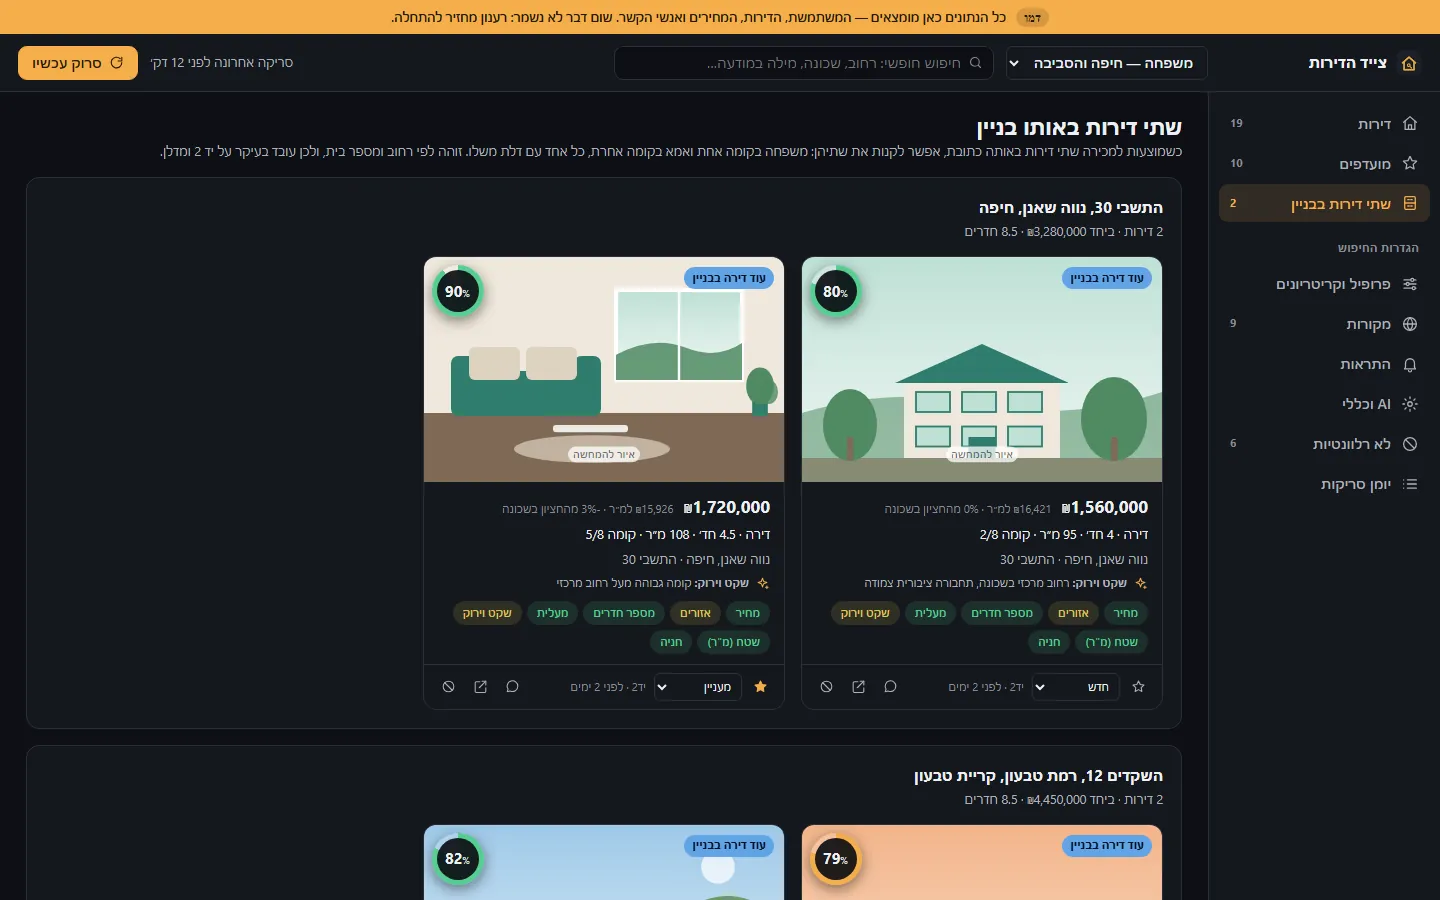The image size is (1440, 900).
Task: Click the bell icon for התראות
Action: click(1410, 364)
